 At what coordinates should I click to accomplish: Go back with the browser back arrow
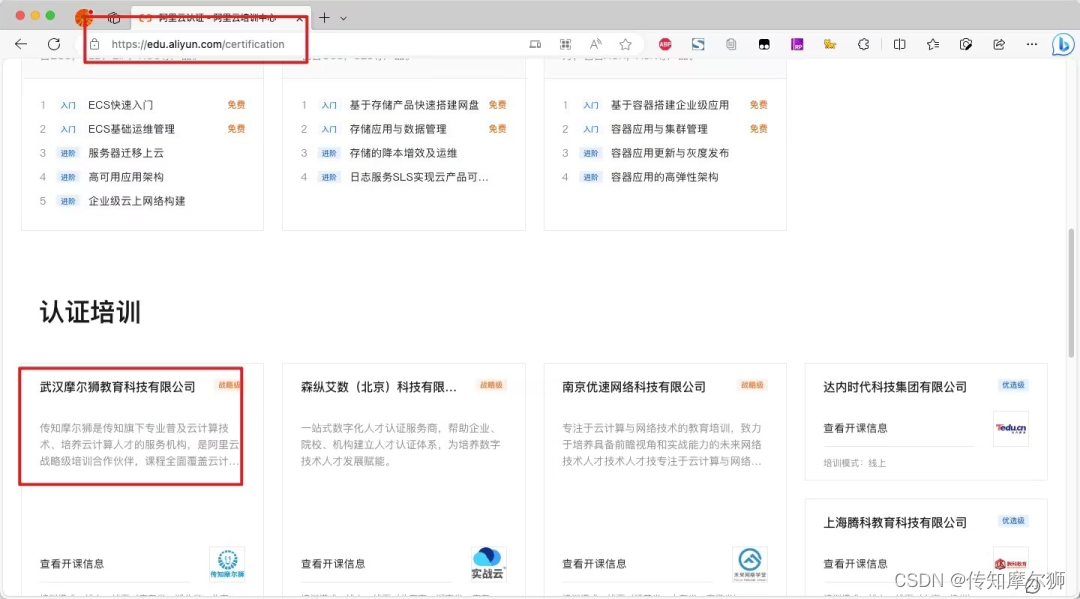(x=21, y=44)
